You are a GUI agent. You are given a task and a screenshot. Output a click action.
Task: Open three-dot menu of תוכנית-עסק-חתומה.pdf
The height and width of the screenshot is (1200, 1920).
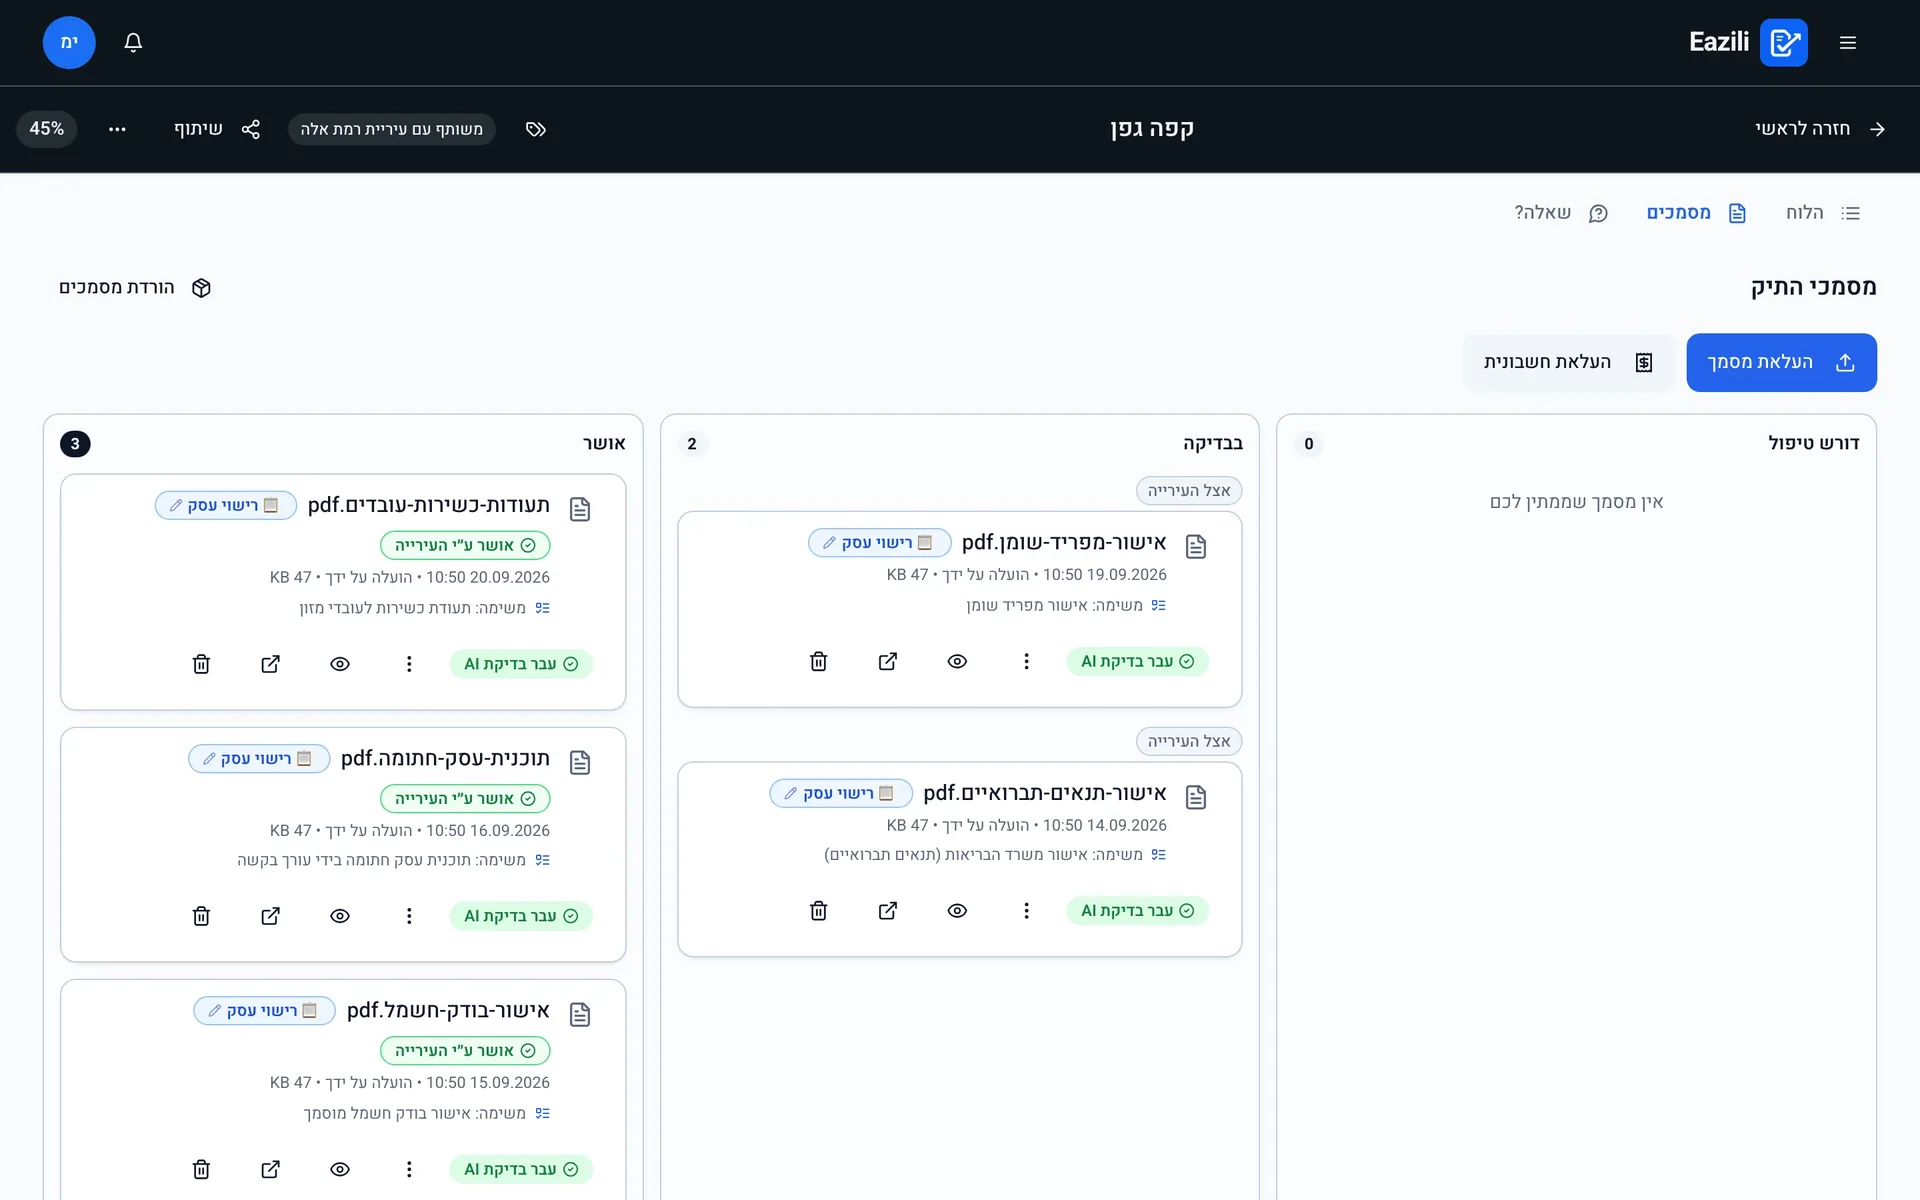[x=409, y=916]
